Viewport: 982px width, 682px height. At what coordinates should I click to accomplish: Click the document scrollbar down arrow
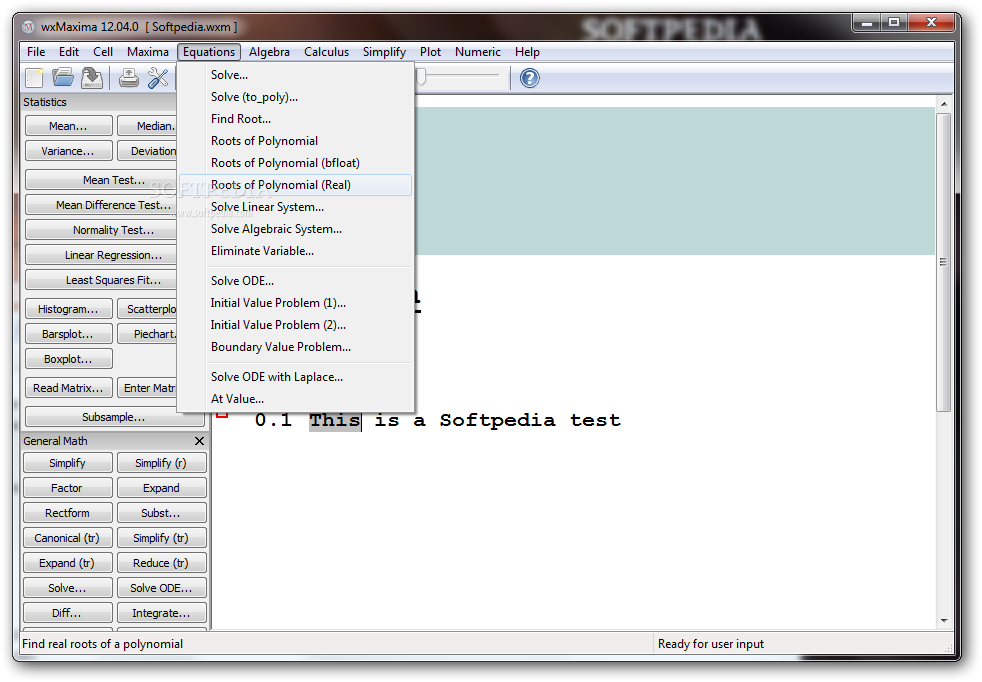(x=944, y=621)
